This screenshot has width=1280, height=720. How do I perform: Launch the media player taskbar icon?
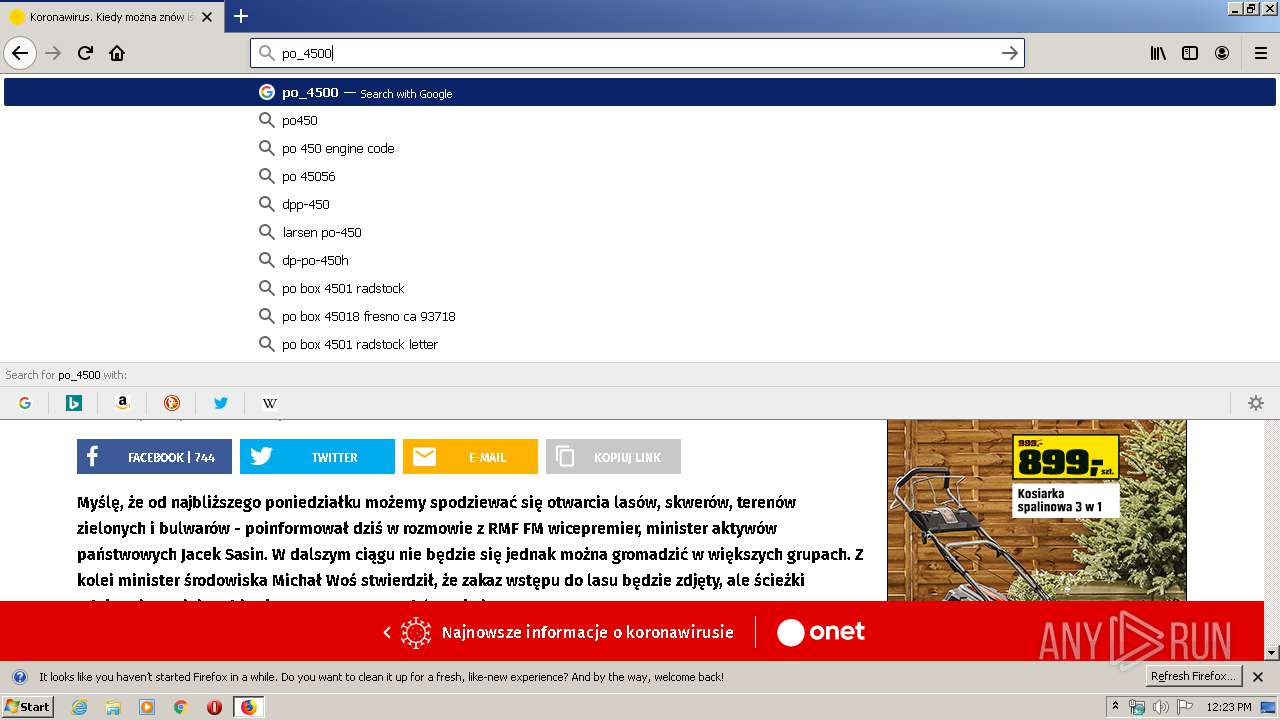[x=147, y=707]
